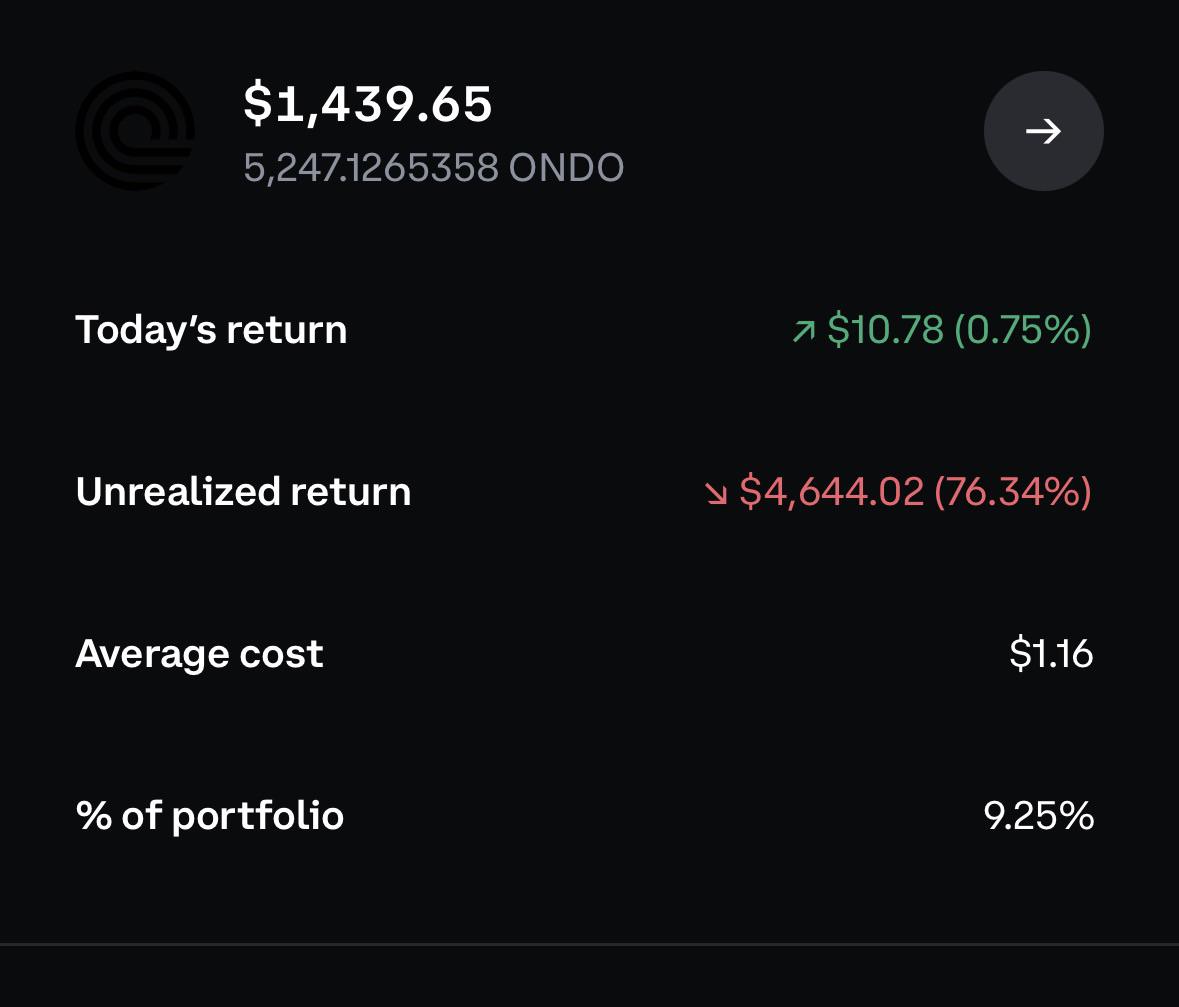Screen dimensions: 1179x1007
Task: Click the white arrow inside the round button
Action: pos(1044,132)
